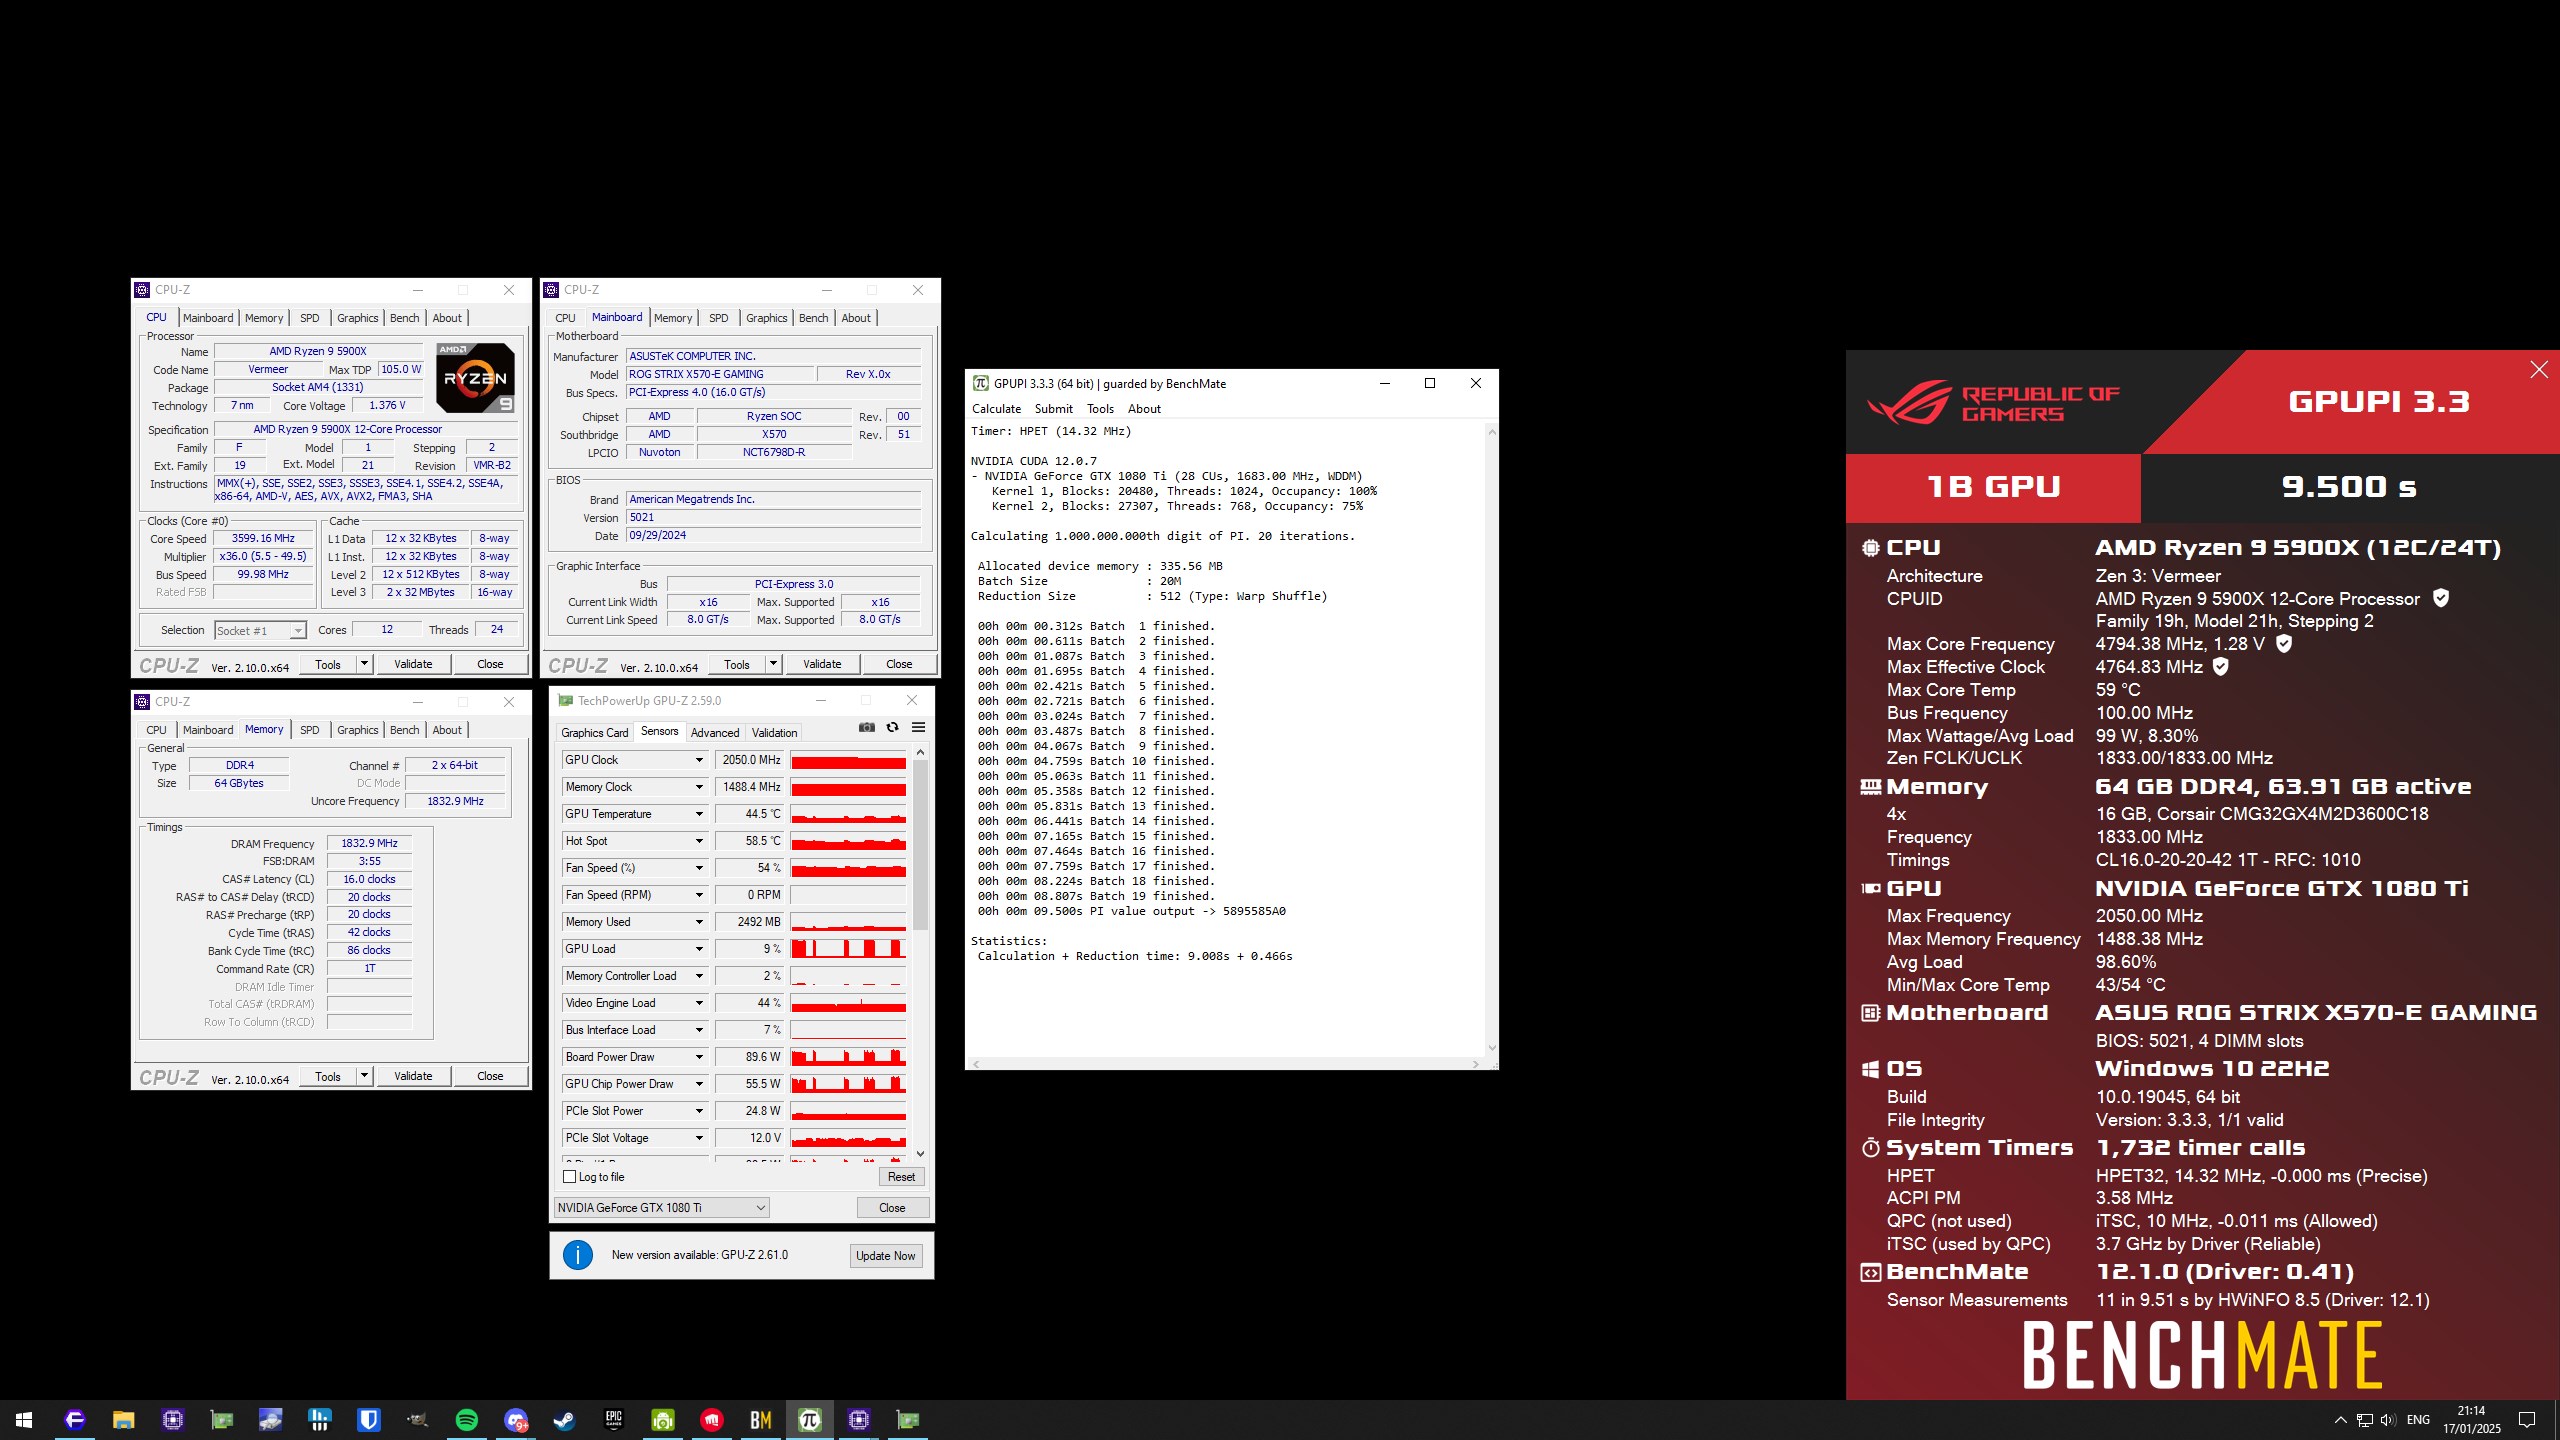Close the BenchMate result panel with the X
This screenshot has width=2560, height=1440.
2538,370
